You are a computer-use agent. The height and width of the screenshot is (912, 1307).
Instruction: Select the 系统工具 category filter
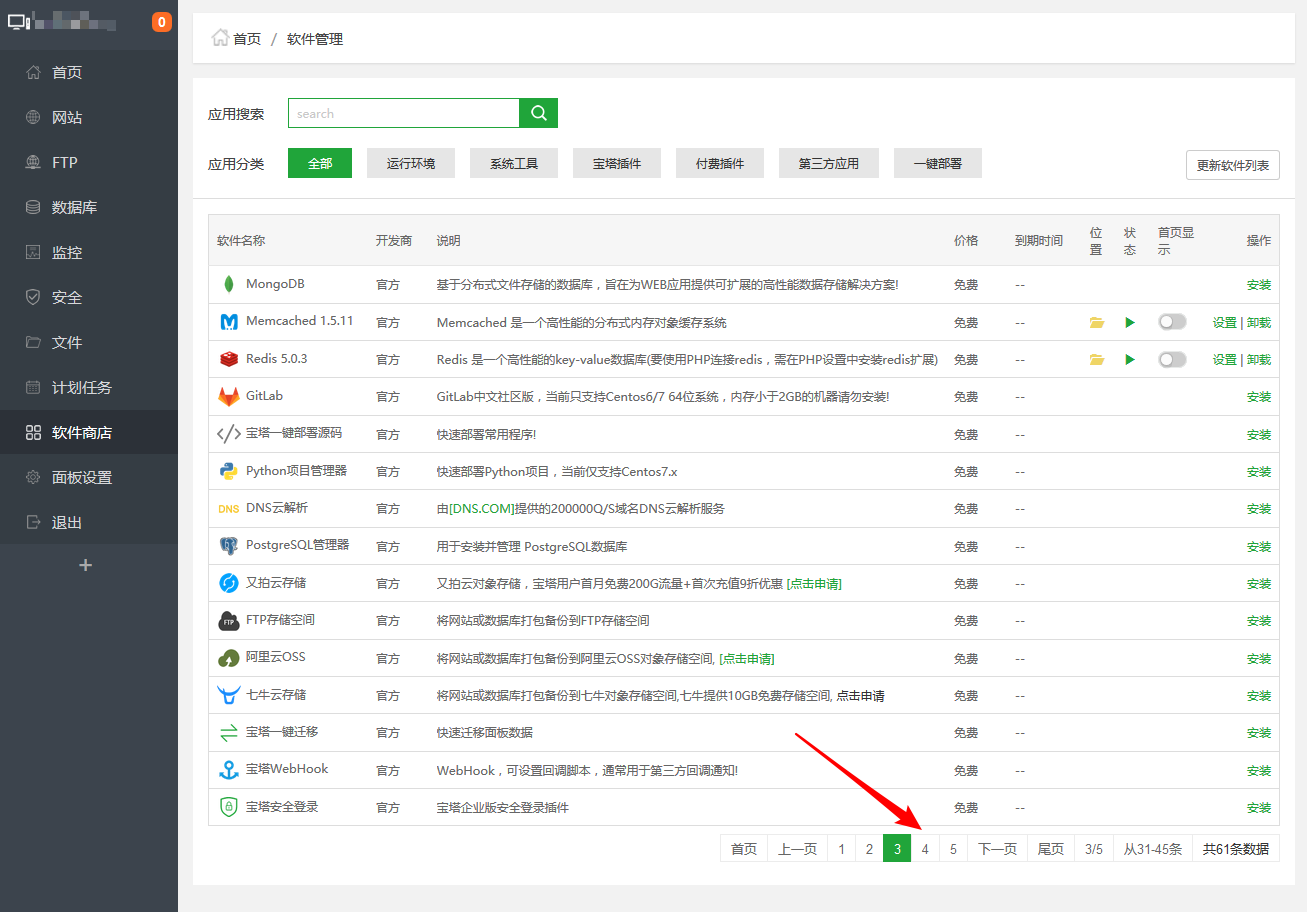pos(513,162)
